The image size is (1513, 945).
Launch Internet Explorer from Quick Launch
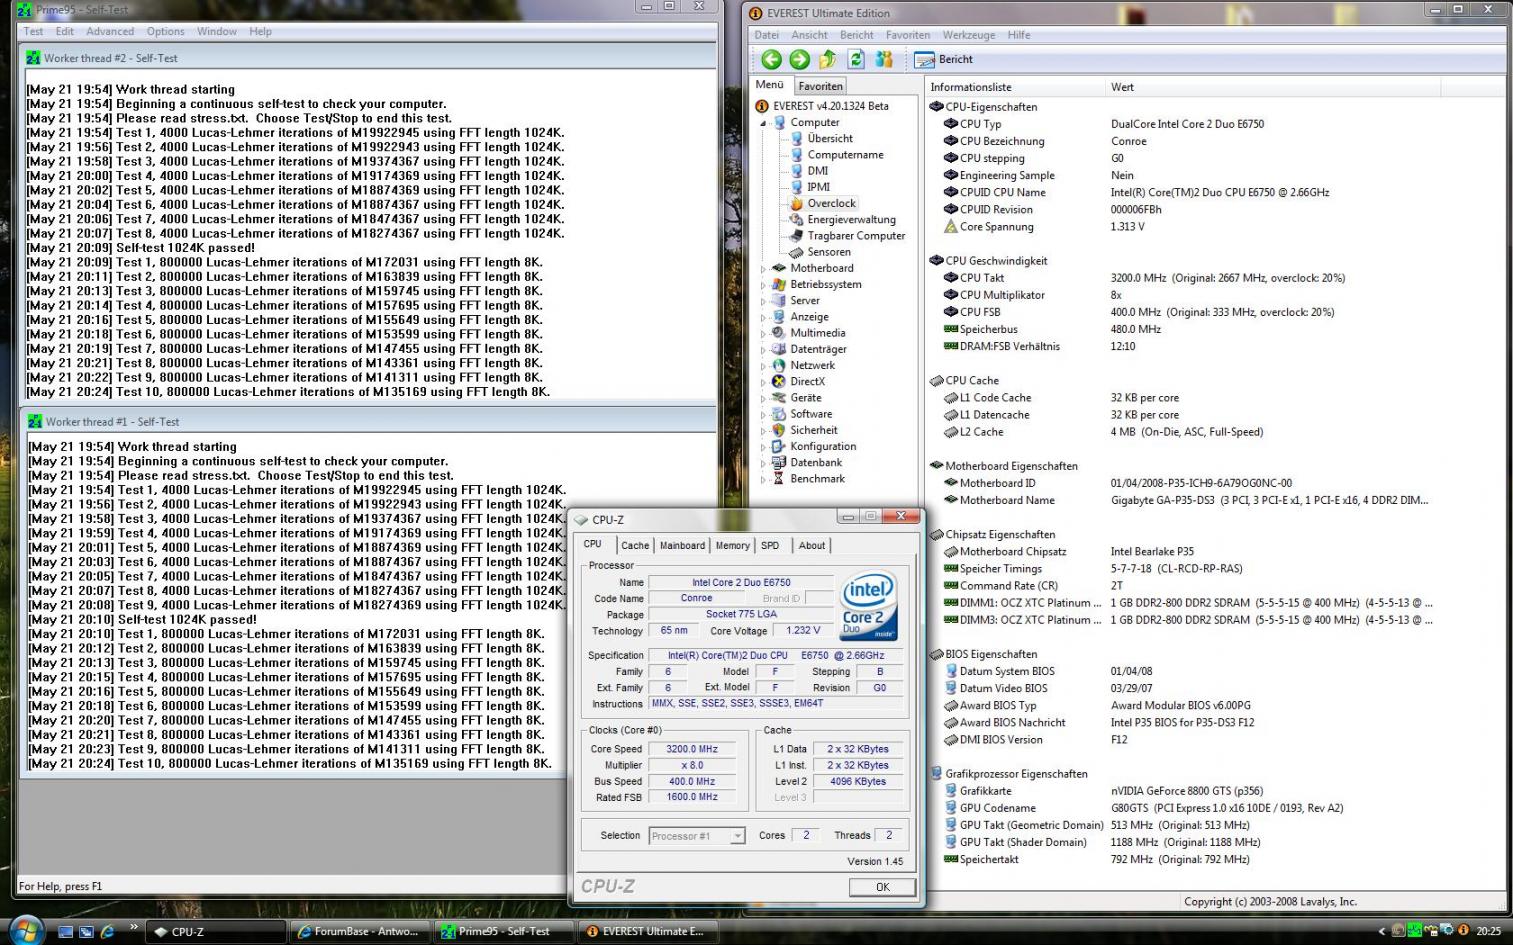point(107,931)
